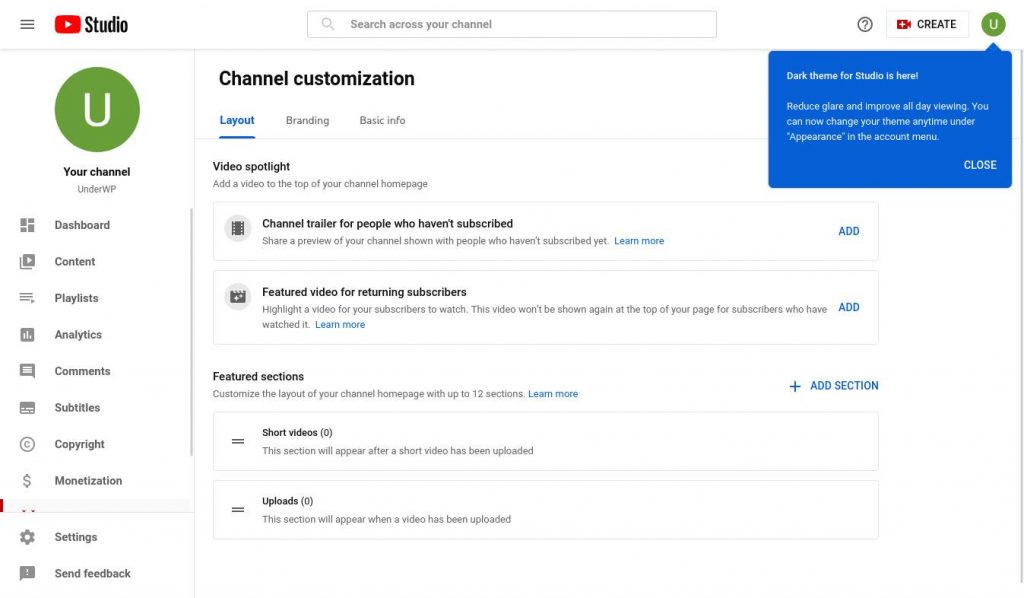The width and height of the screenshot is (1024, 598).
Task: Click the large channel profile avatar
Action: tap(97, 109)
